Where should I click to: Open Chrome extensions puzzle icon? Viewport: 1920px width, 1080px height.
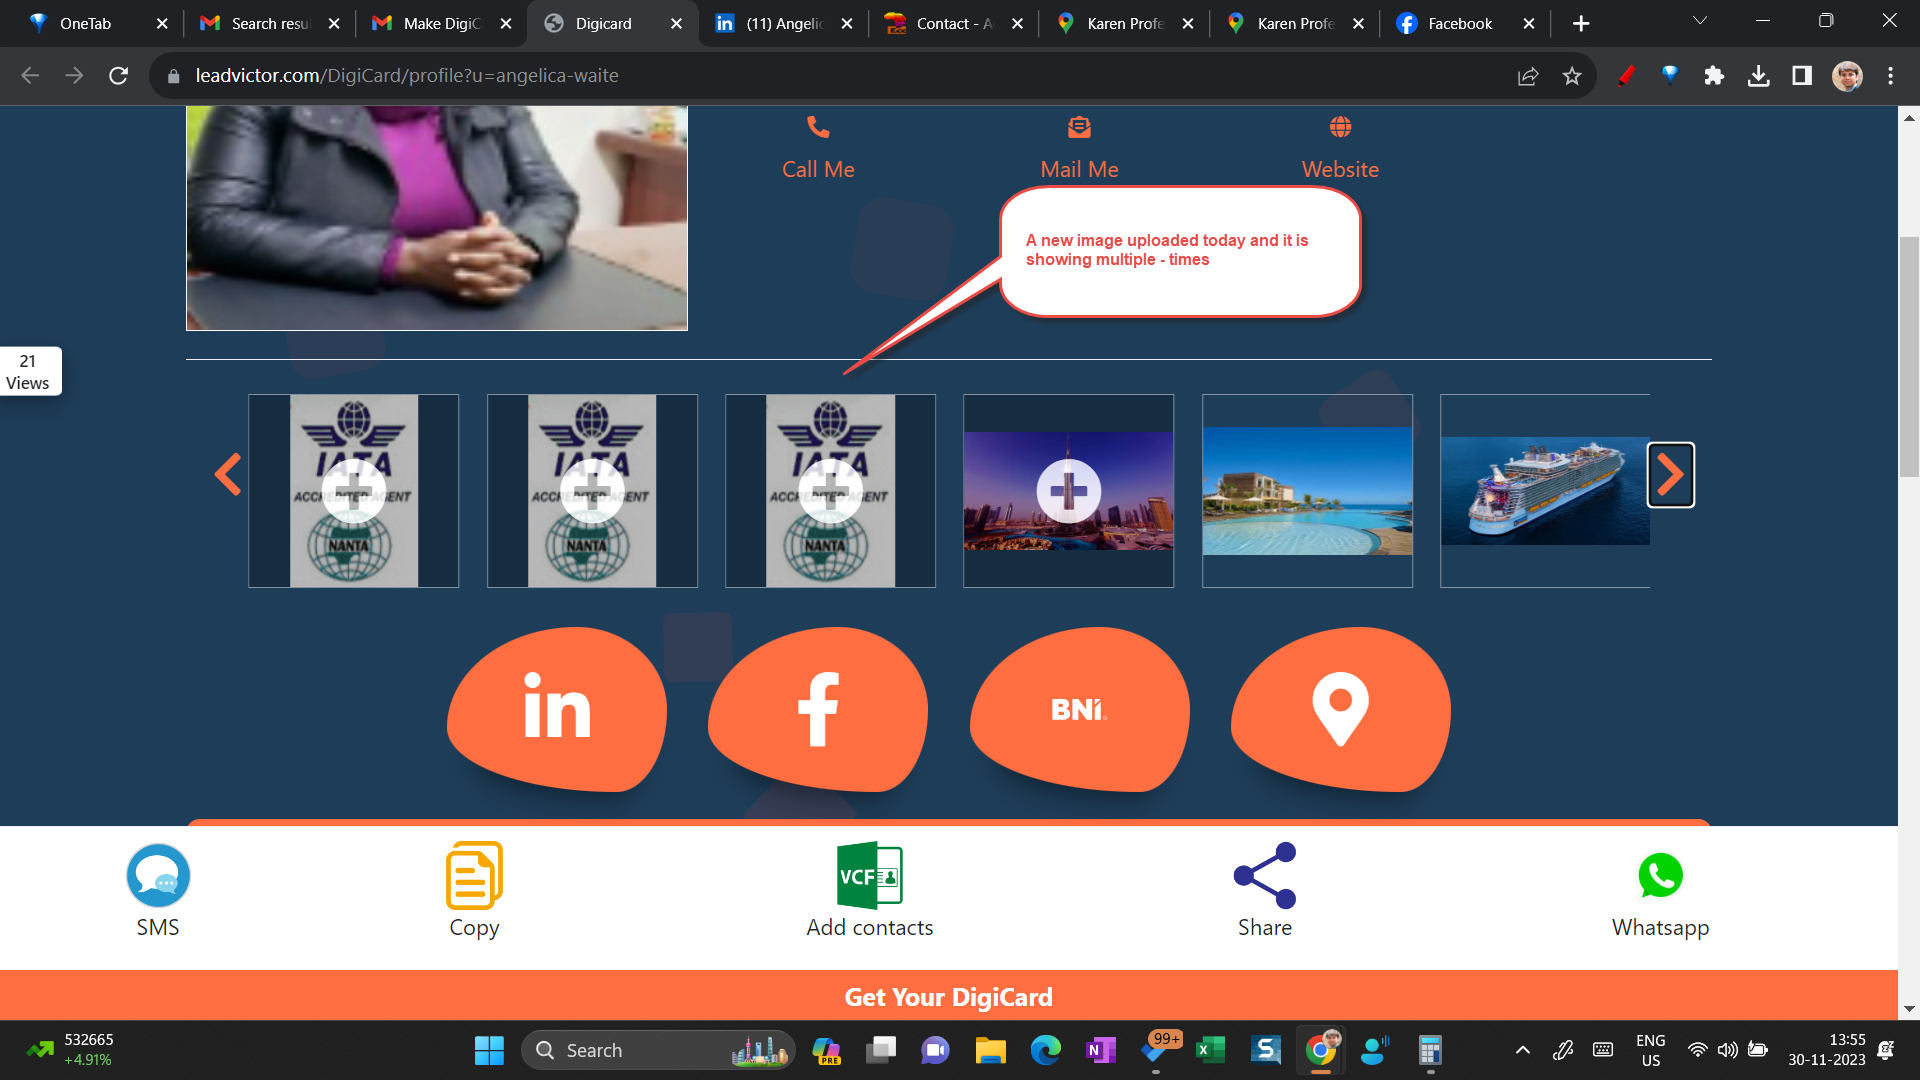(x=1714, y=76)
